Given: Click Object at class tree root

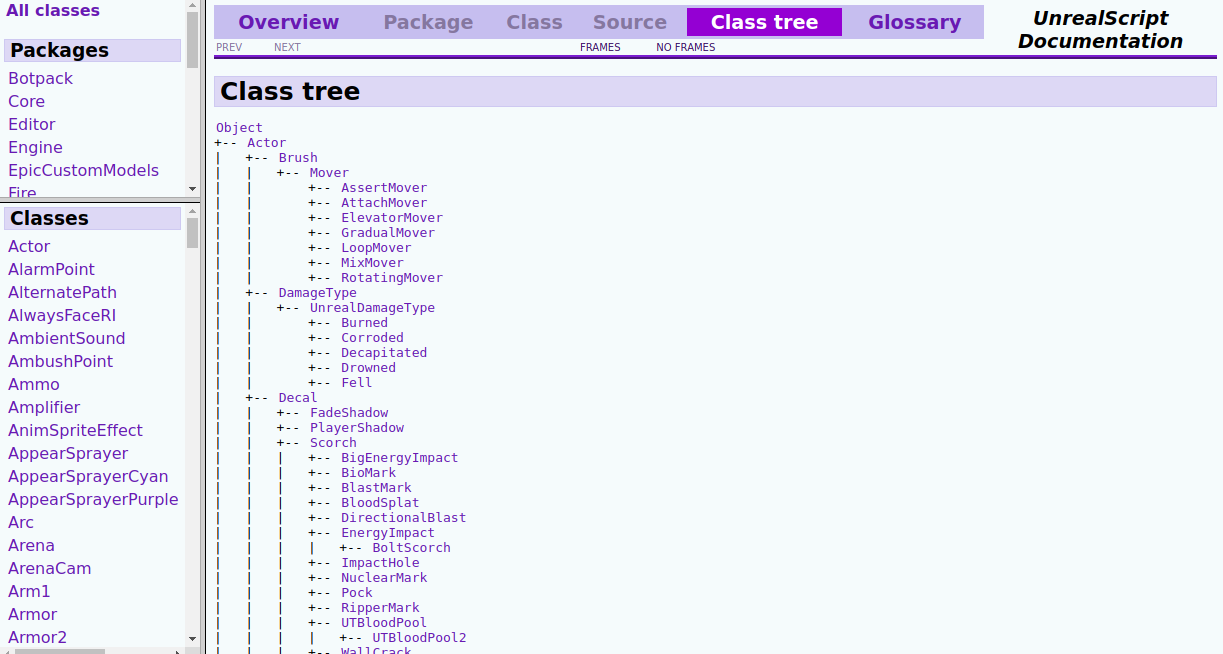Looking at the screenshot, I should click(x=239, y=127).
